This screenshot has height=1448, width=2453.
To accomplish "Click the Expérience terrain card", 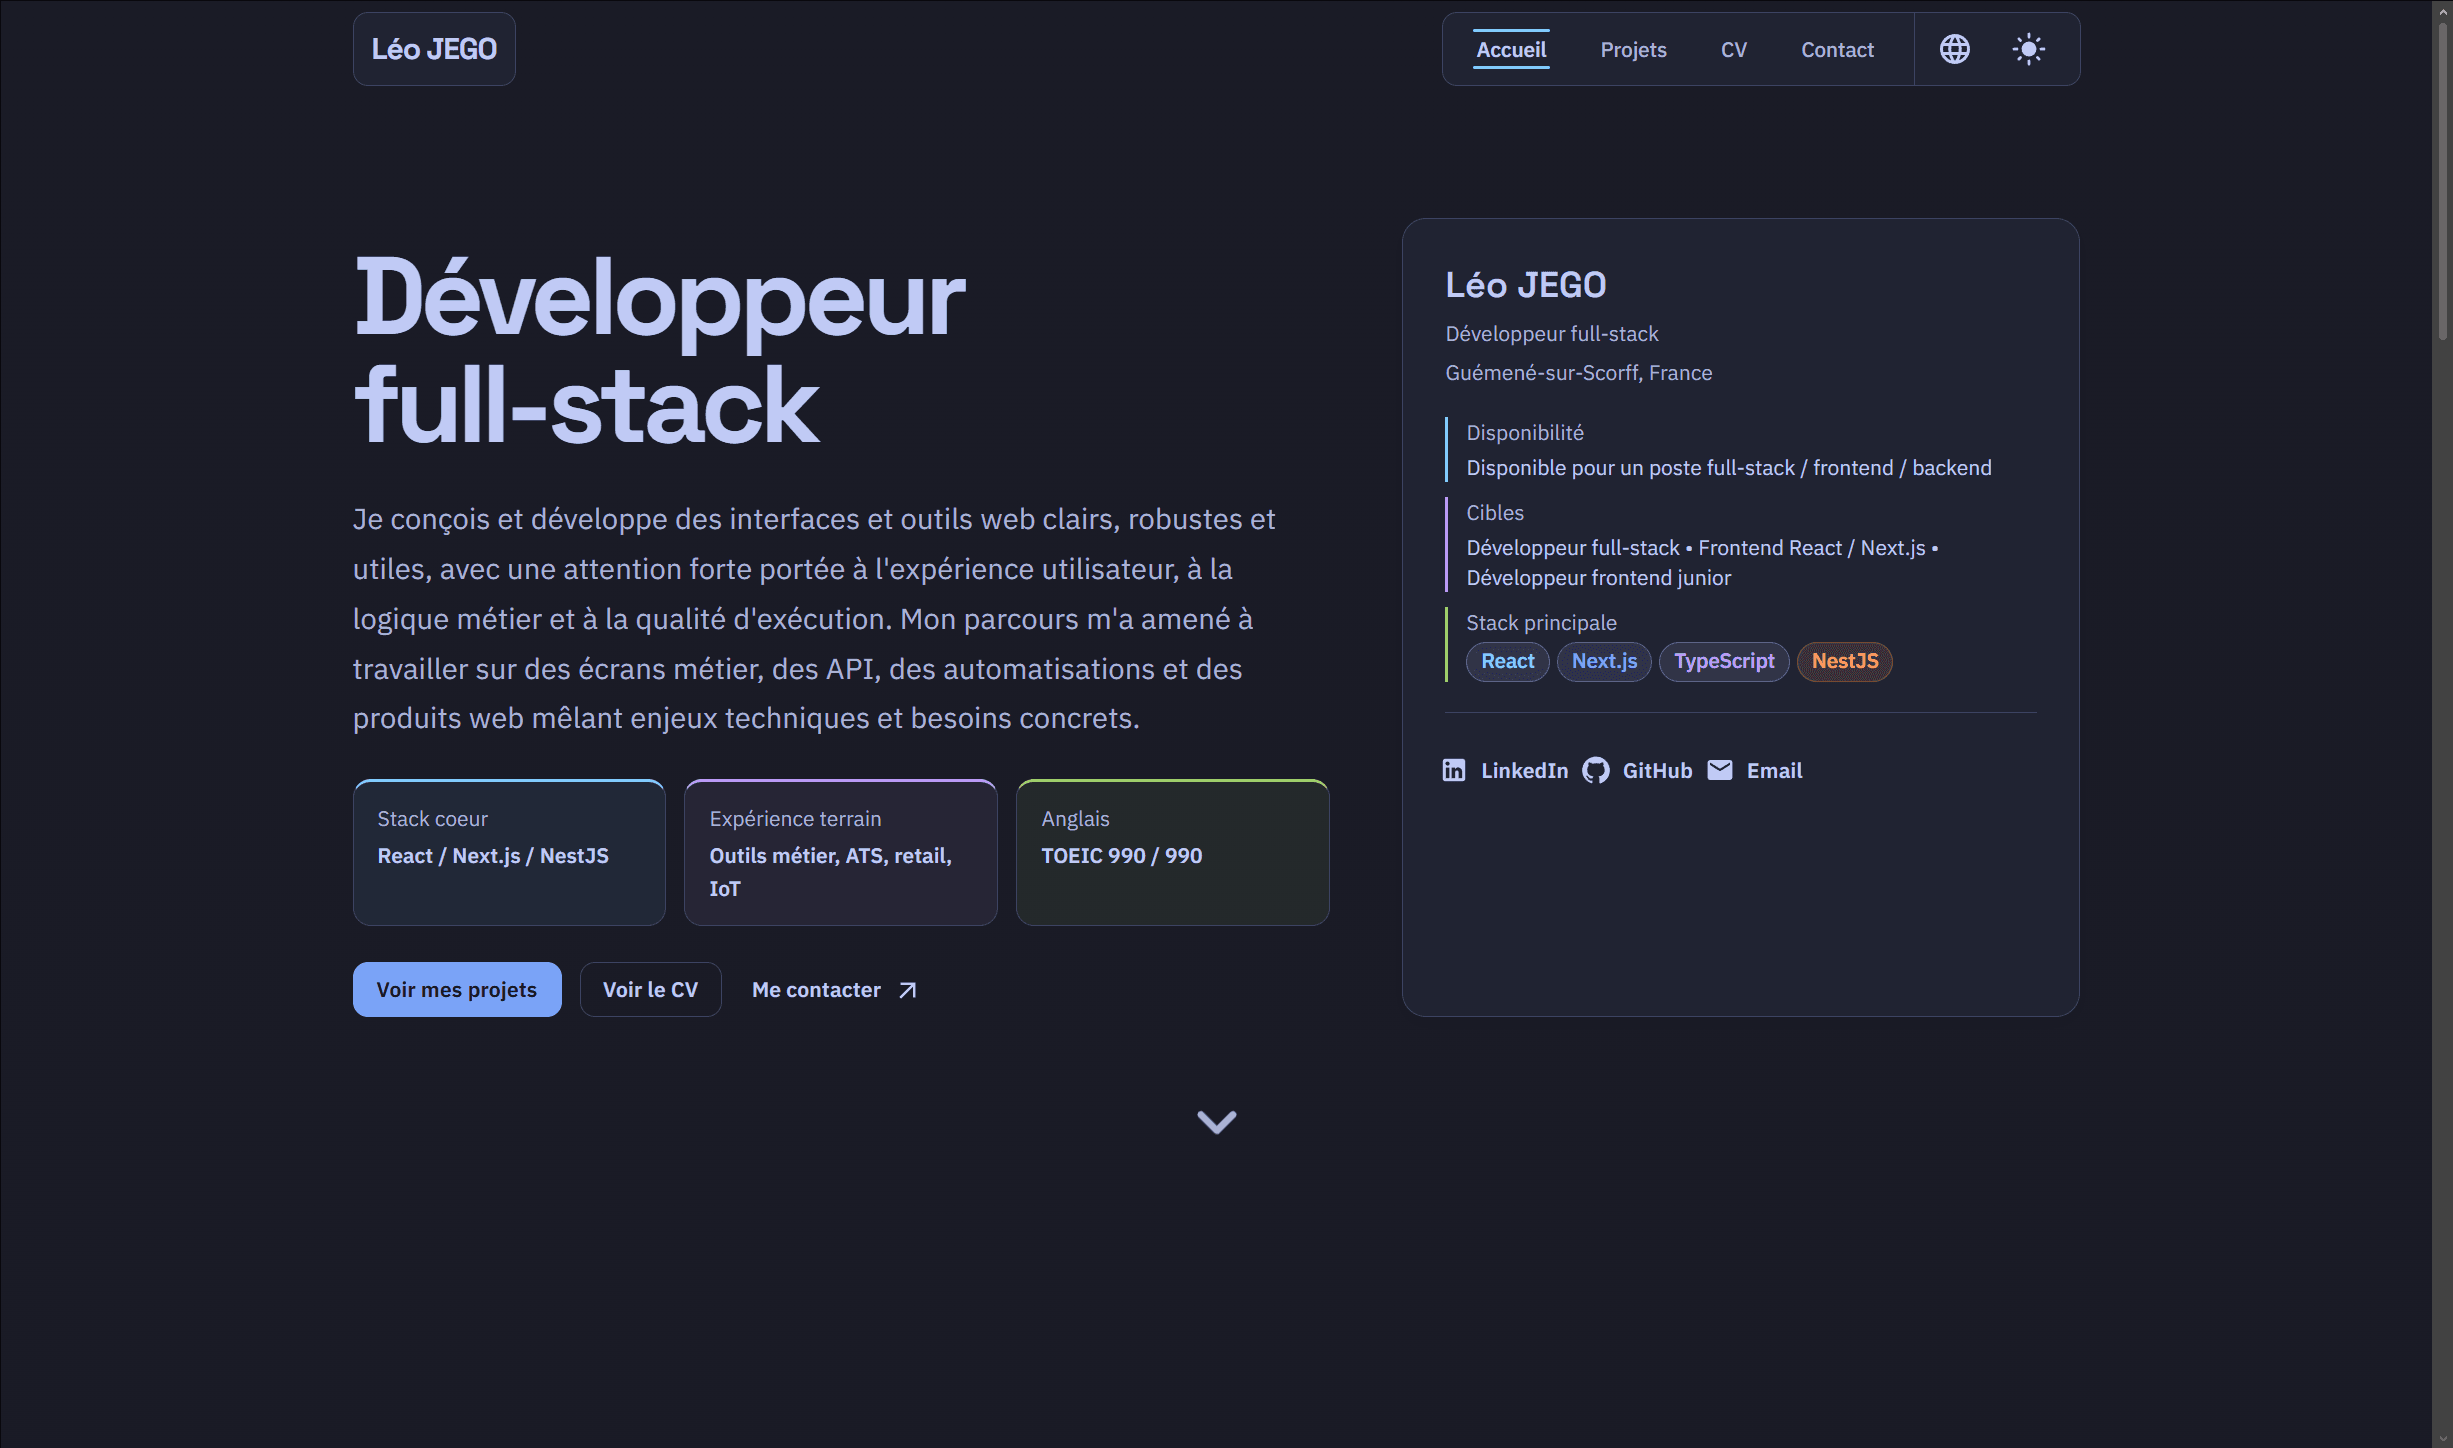I will coord(841,852).
